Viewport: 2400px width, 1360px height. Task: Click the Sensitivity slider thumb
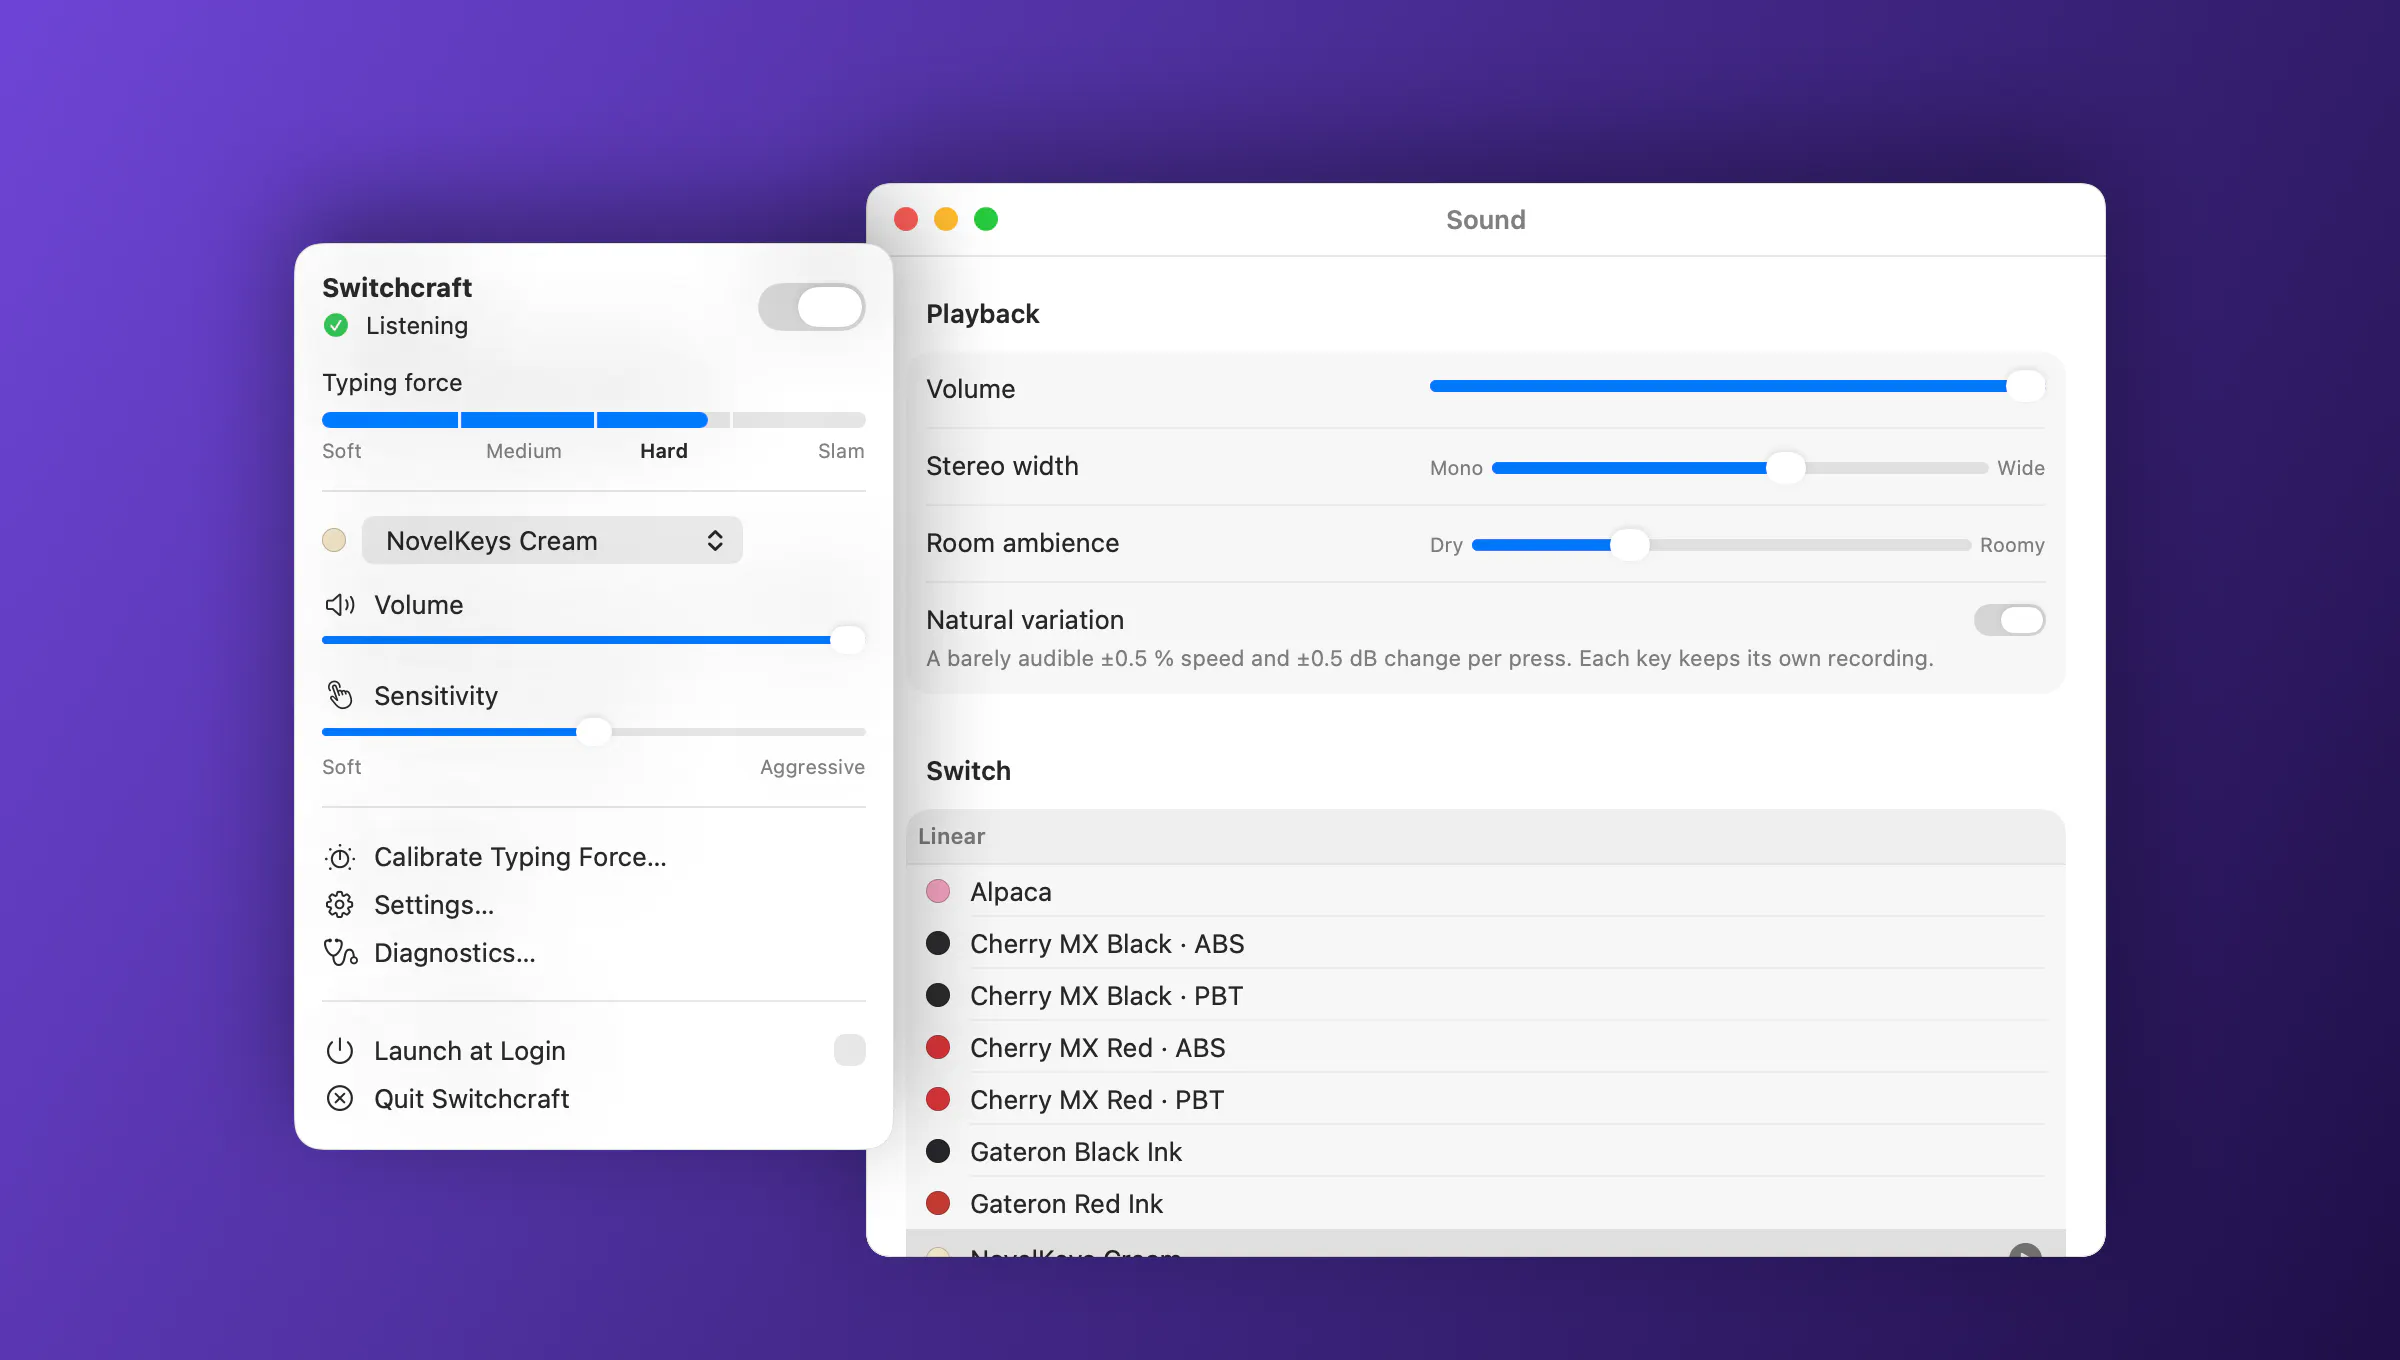(594, 732)
